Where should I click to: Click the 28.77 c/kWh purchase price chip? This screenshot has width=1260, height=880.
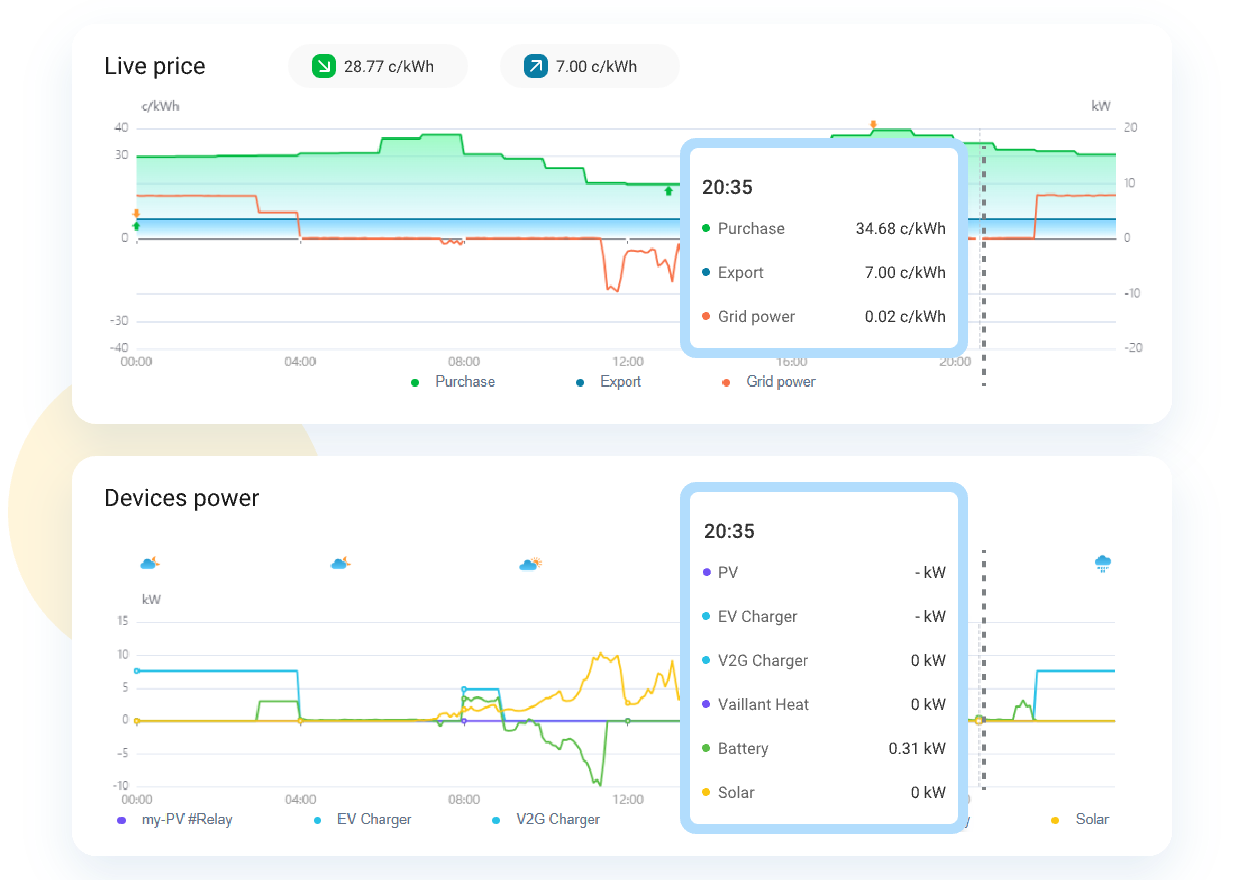[377, 67]
